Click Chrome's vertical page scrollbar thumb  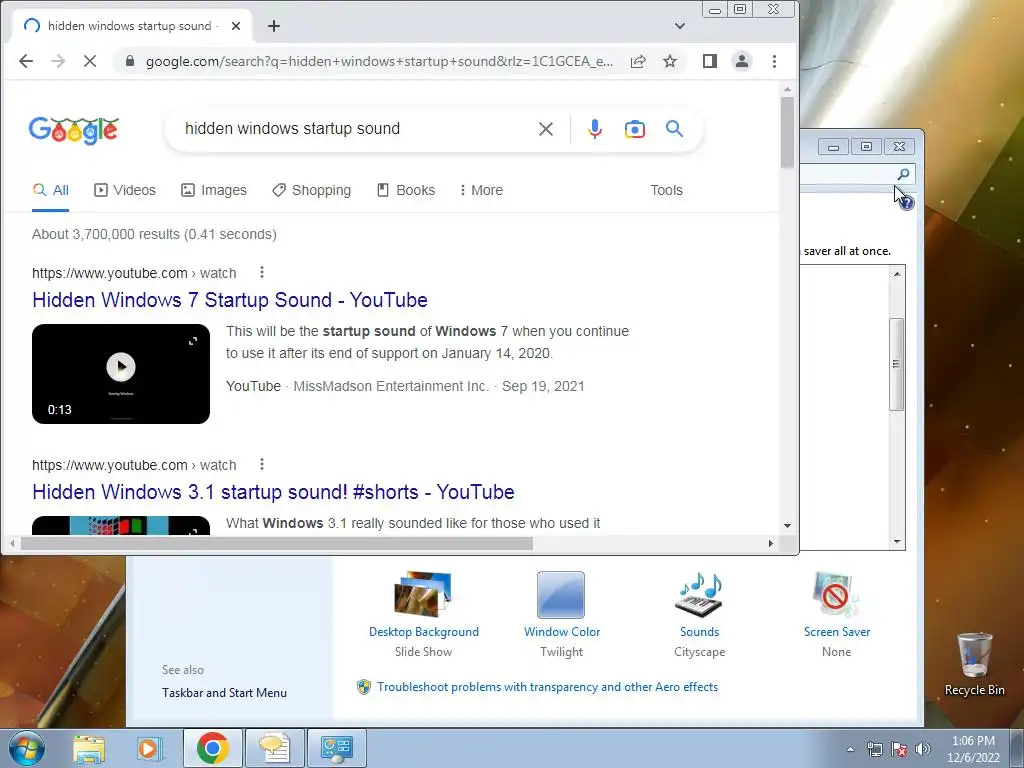click(x=787, y=131)
